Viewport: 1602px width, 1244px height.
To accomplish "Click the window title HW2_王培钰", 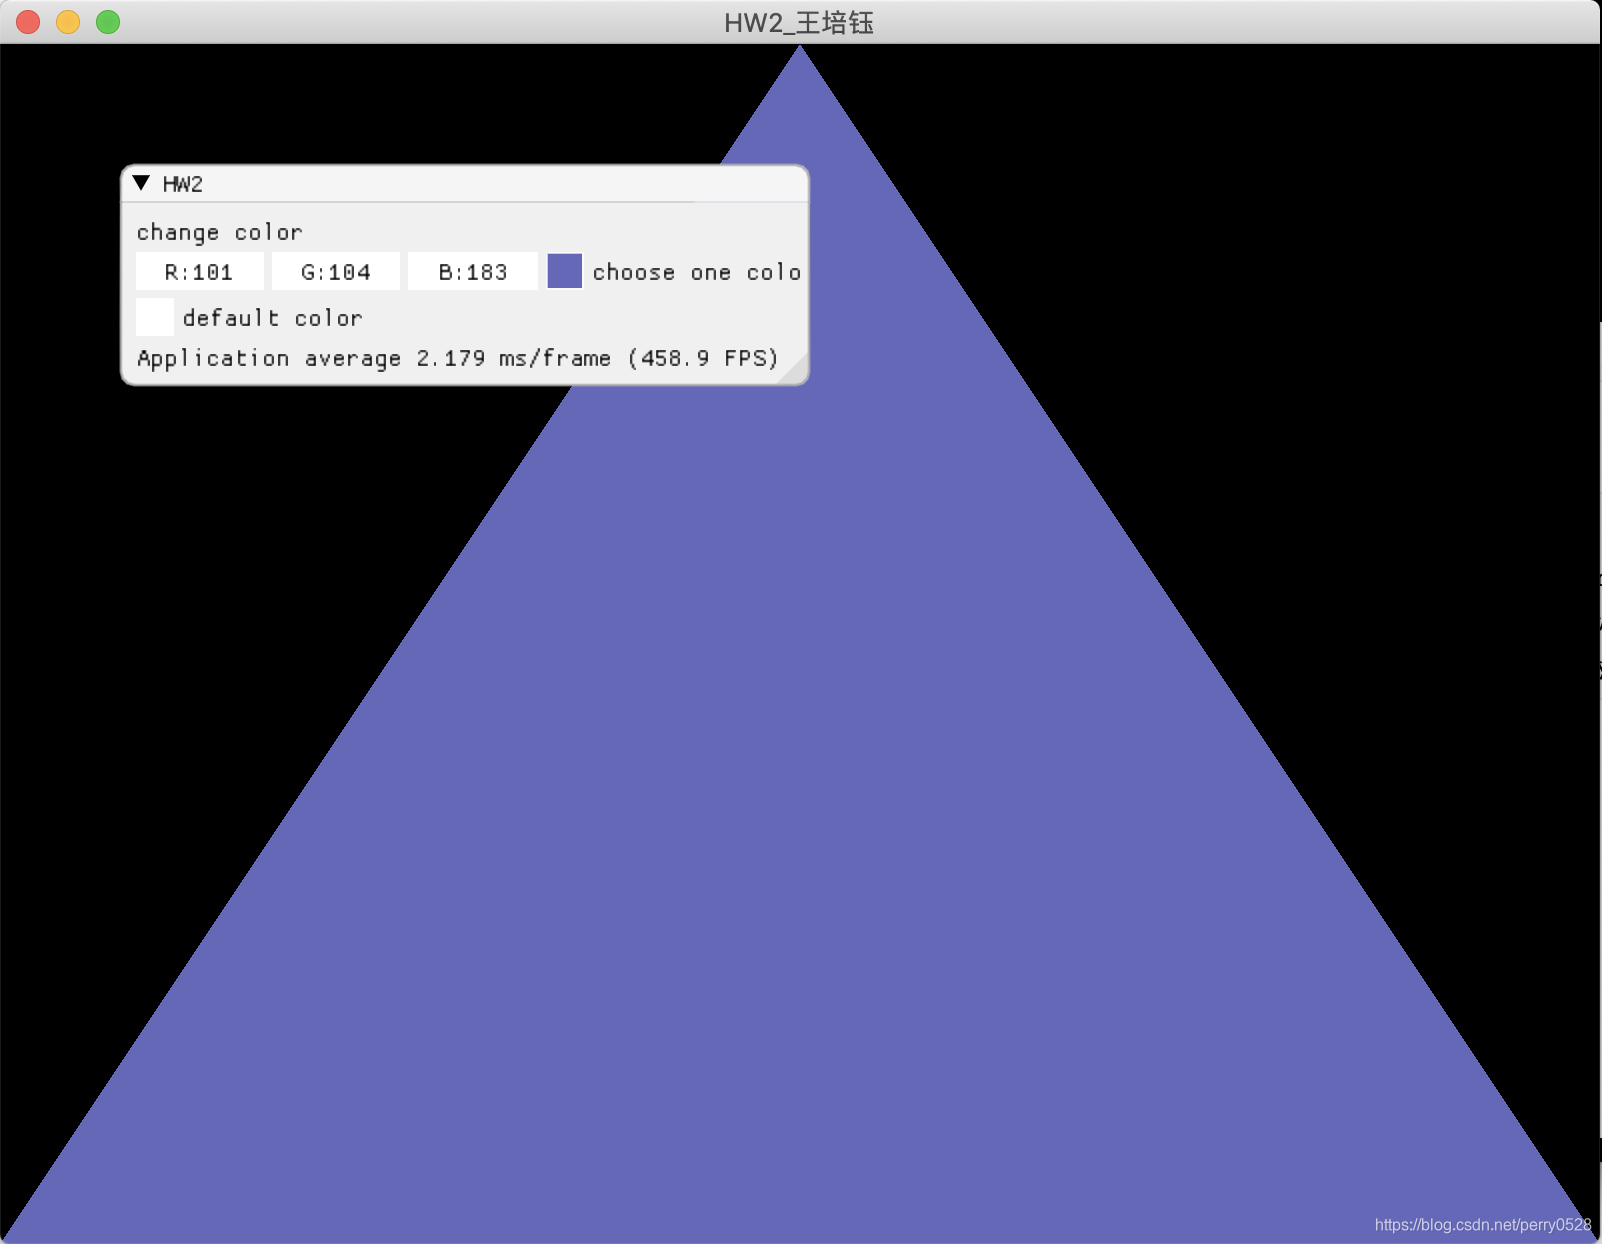I will click(799, 23).
